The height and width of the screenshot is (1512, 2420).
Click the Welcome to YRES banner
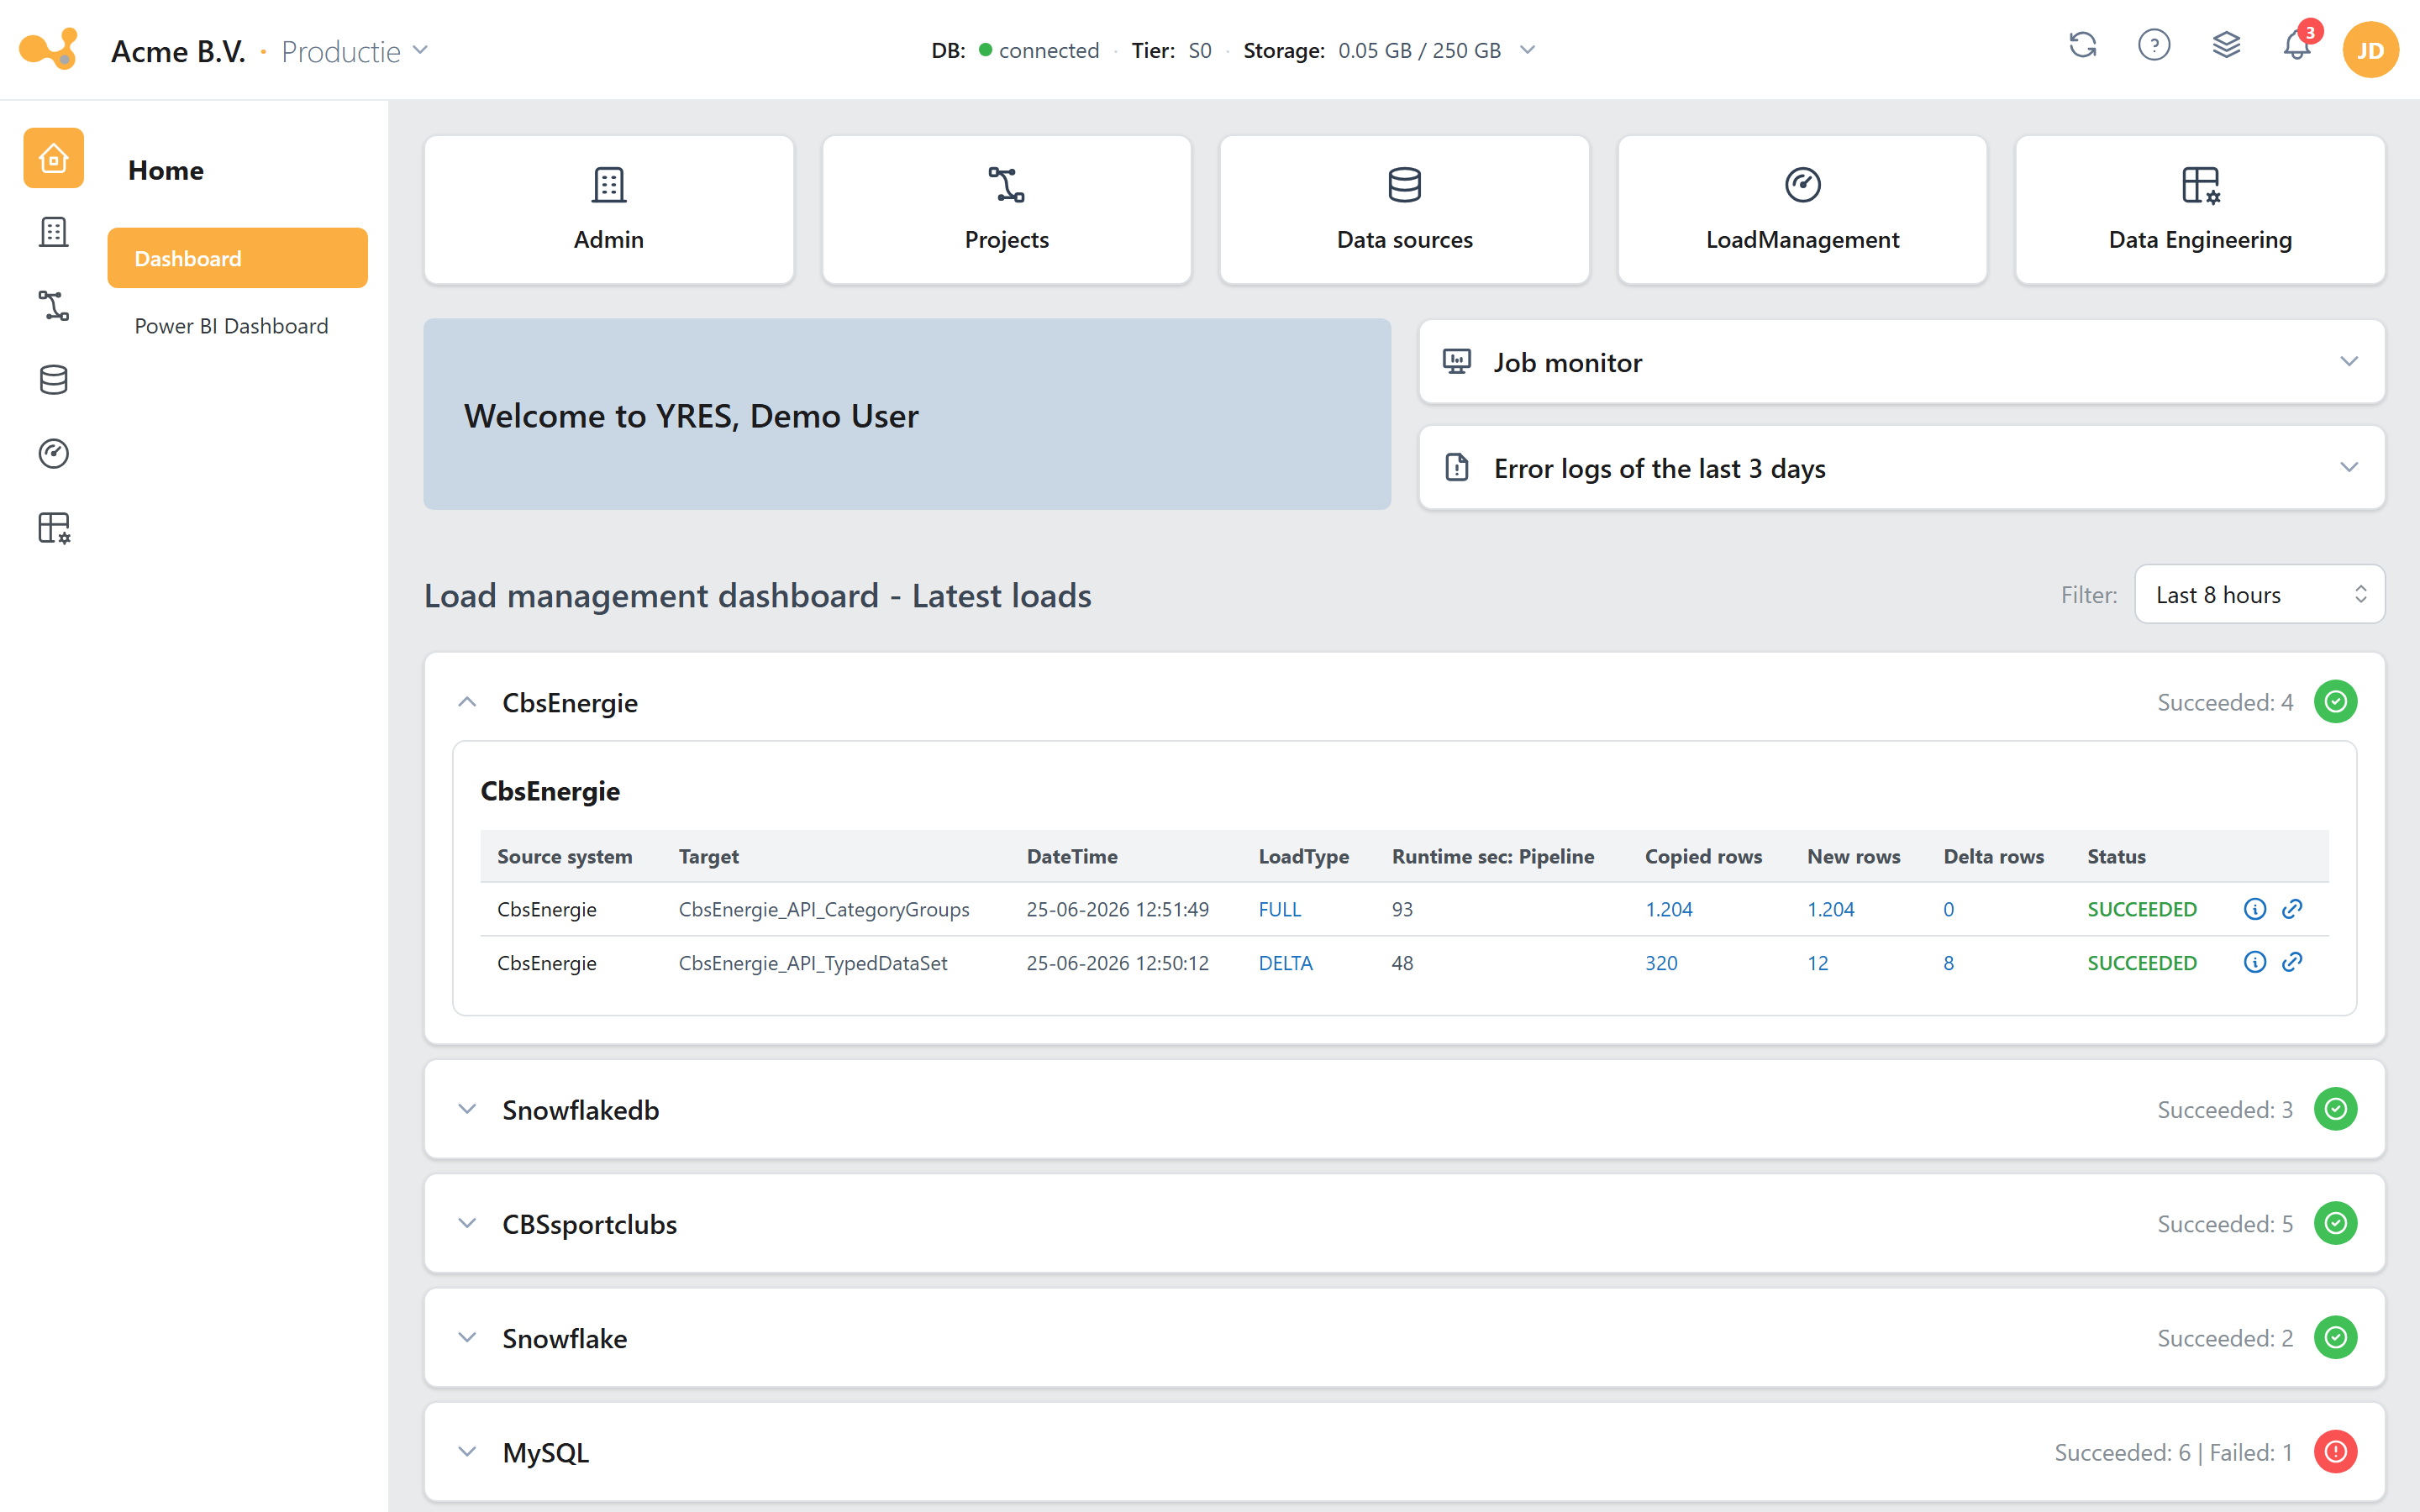[x=907, y=414]
